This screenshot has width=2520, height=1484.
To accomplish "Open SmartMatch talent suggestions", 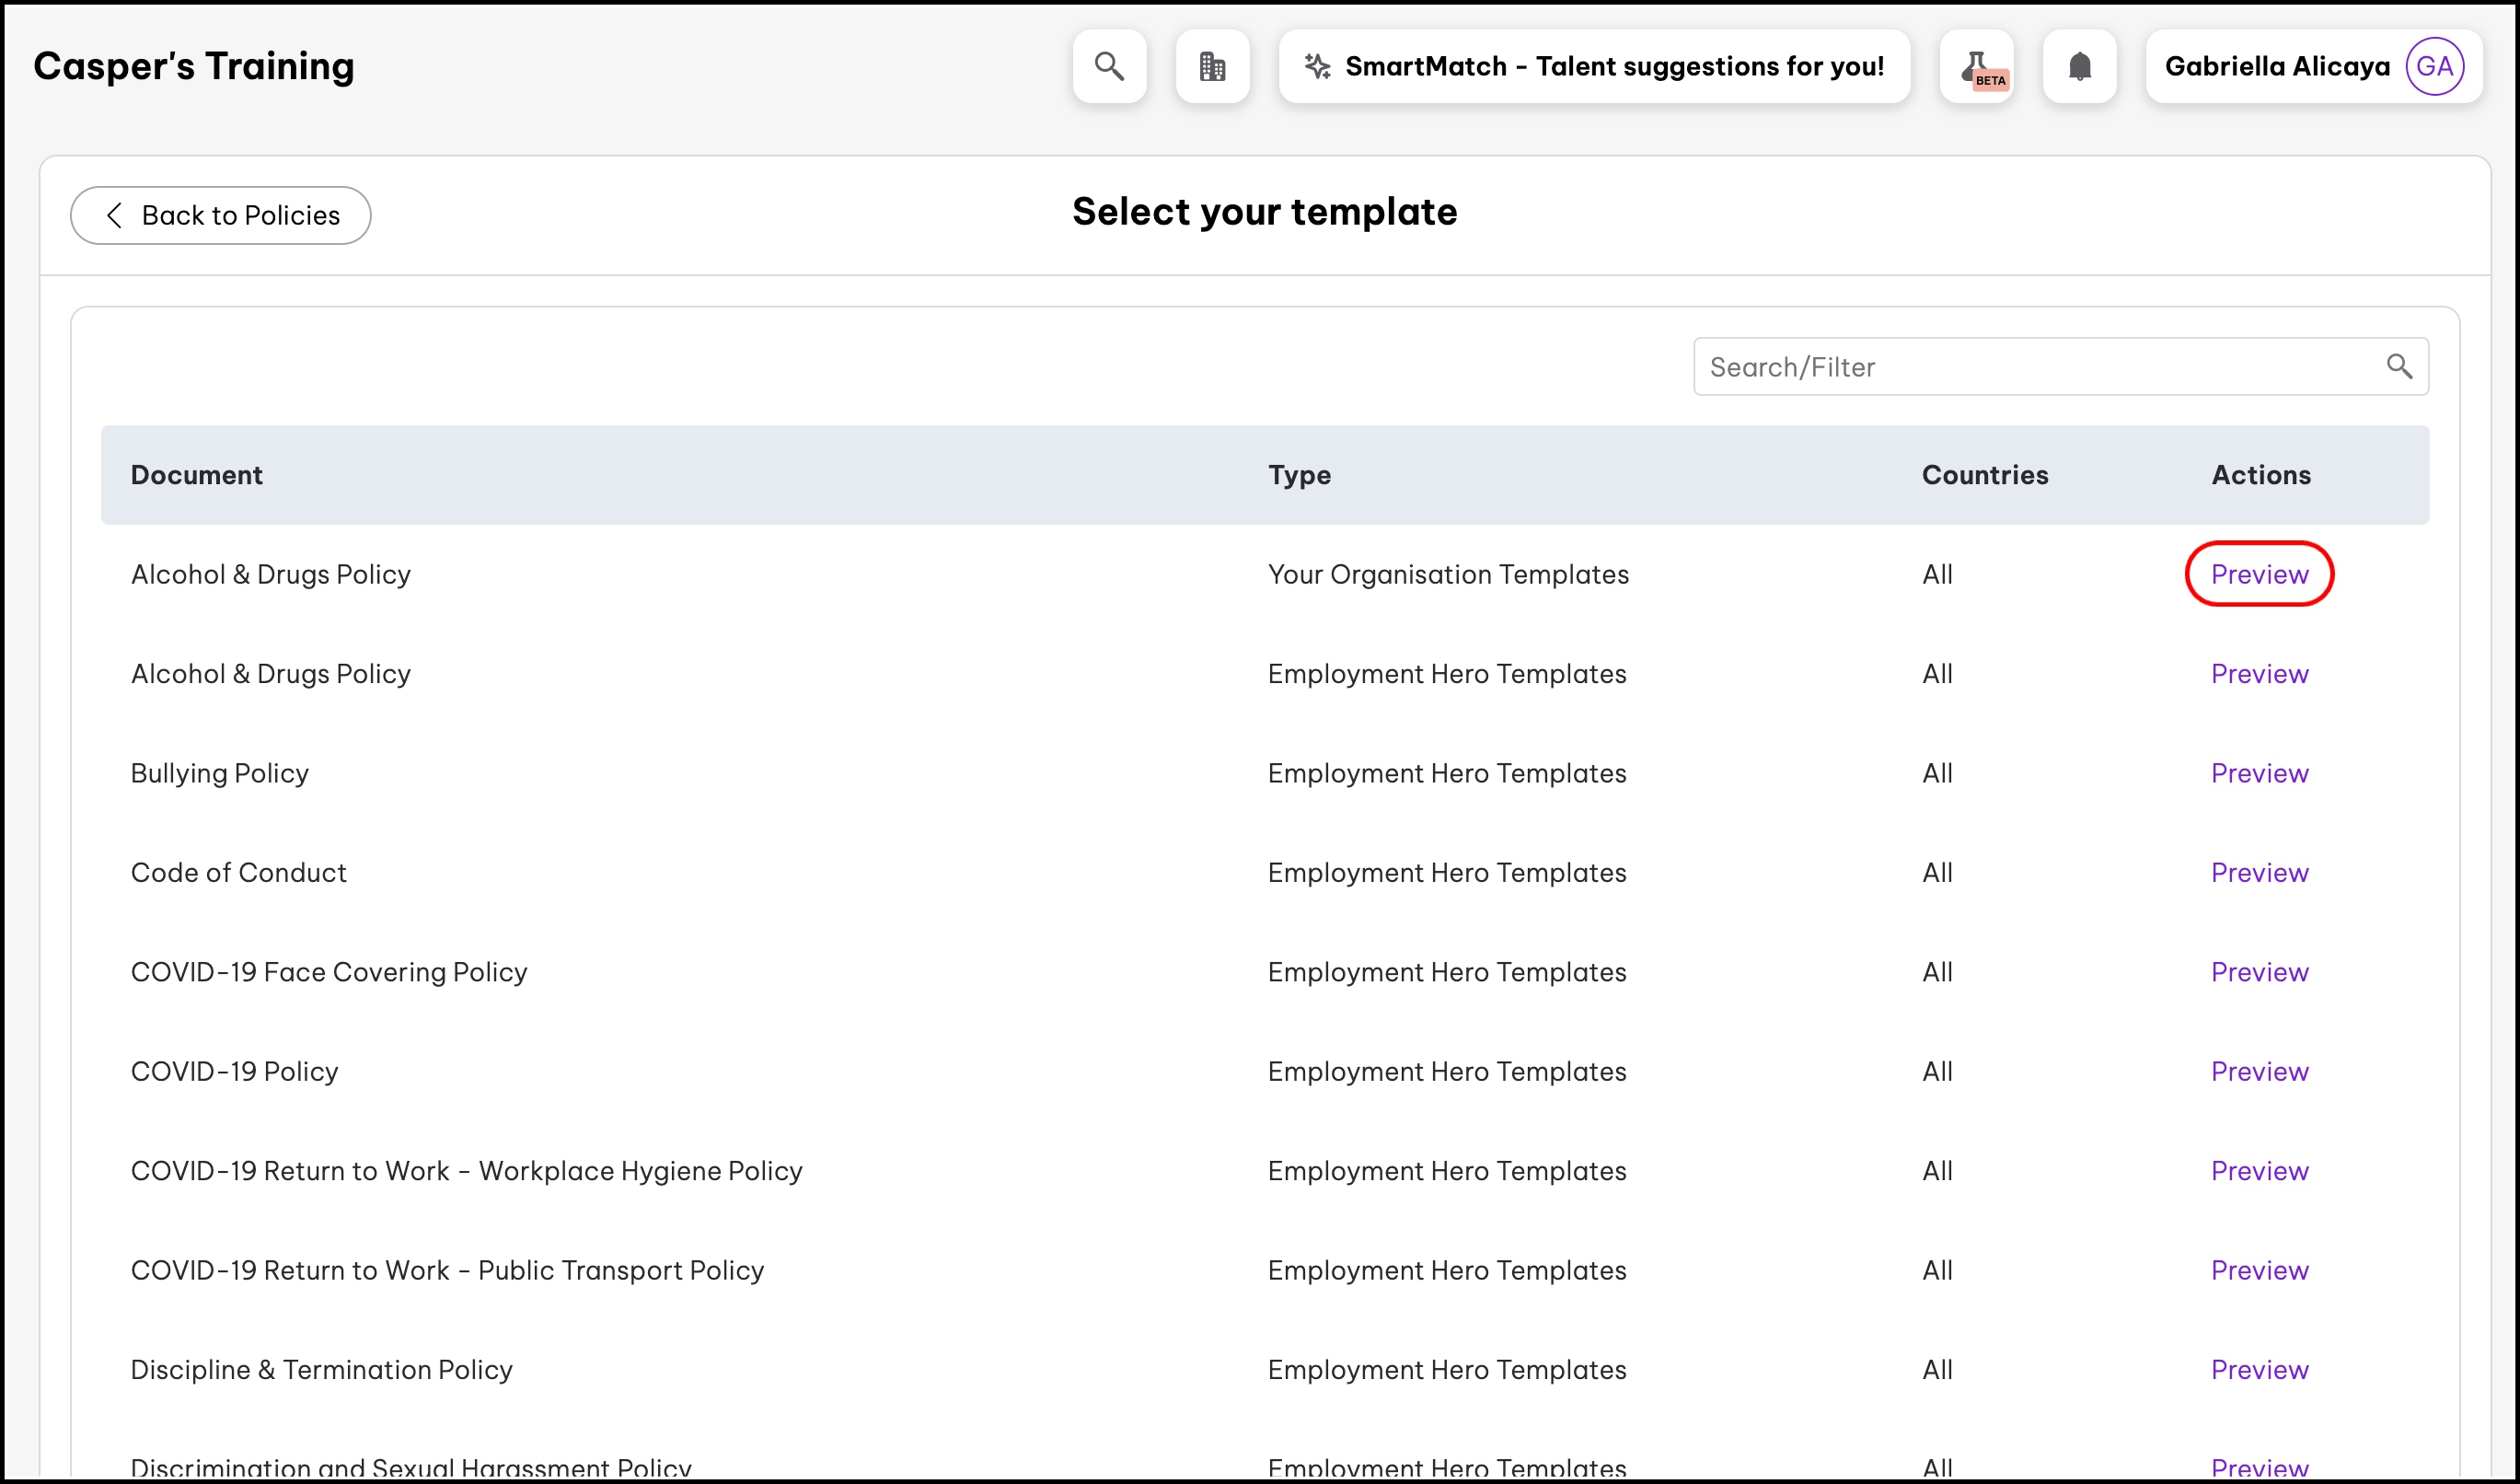I will point(1594,66).
